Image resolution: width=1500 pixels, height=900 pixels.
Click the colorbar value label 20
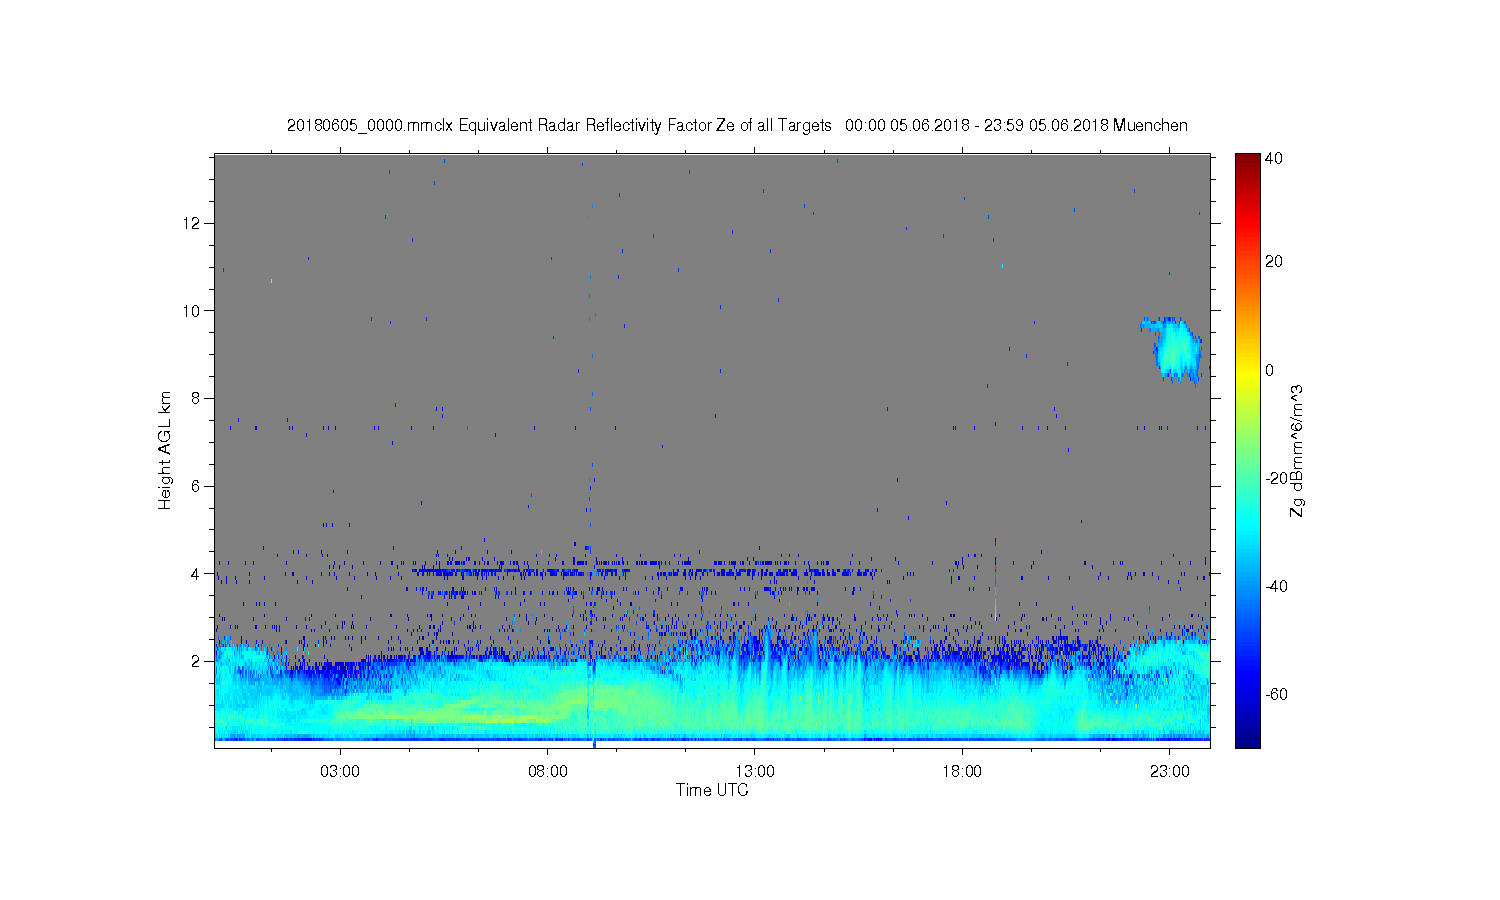point(1274,262)
